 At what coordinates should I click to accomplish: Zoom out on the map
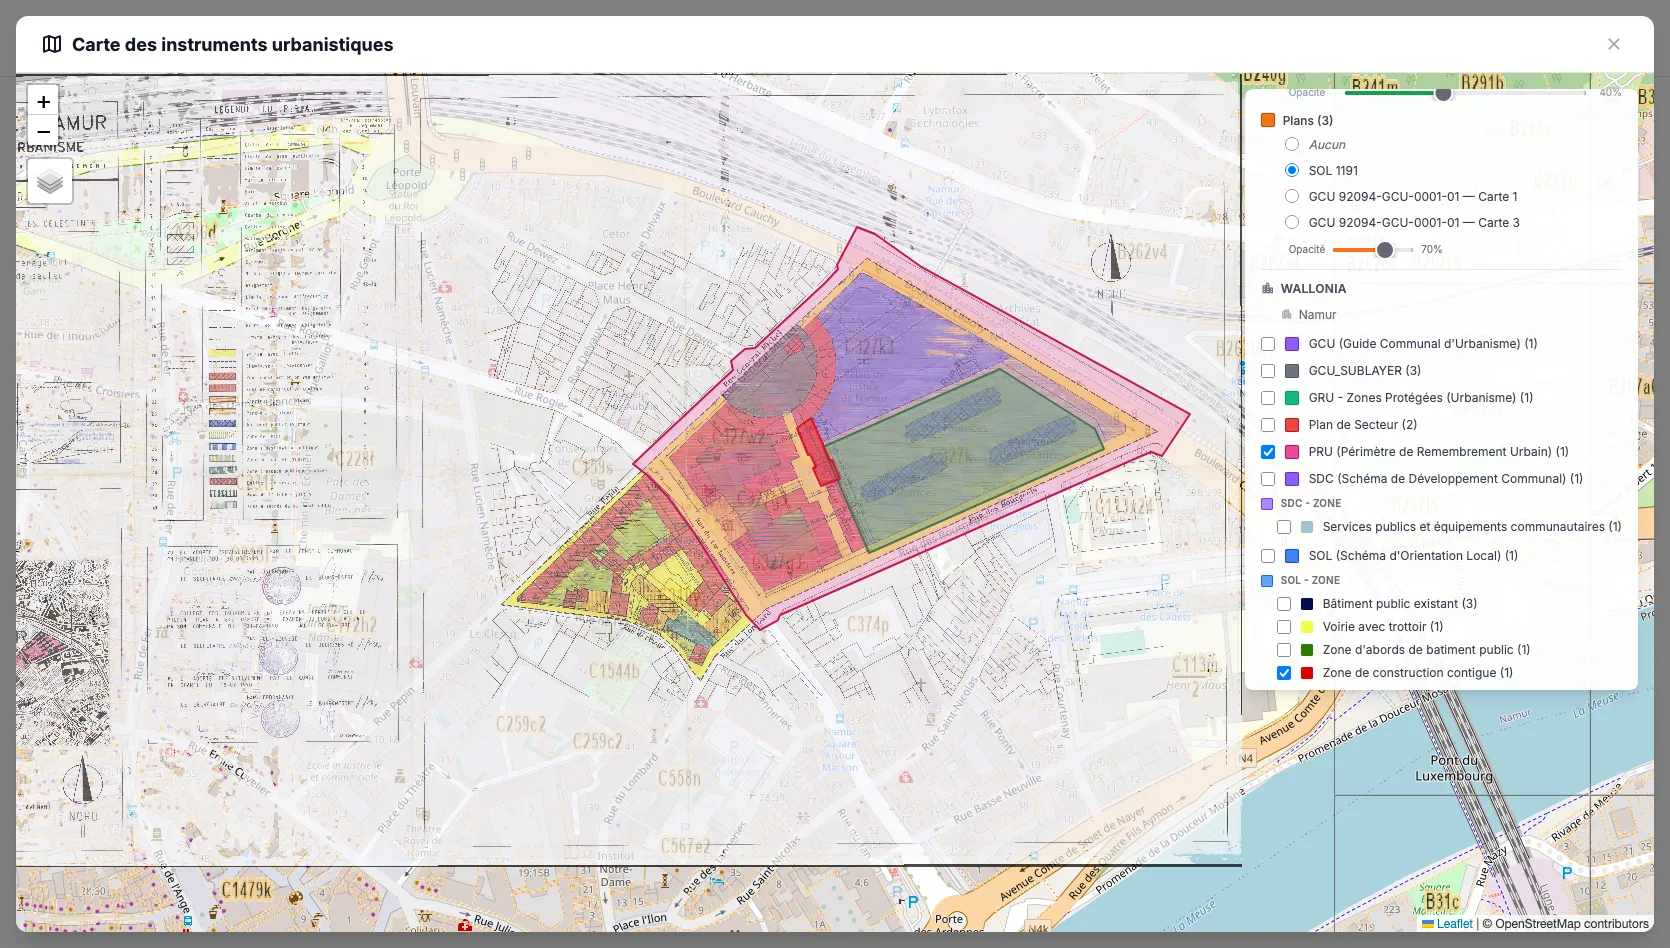click(x=43, y=131)
